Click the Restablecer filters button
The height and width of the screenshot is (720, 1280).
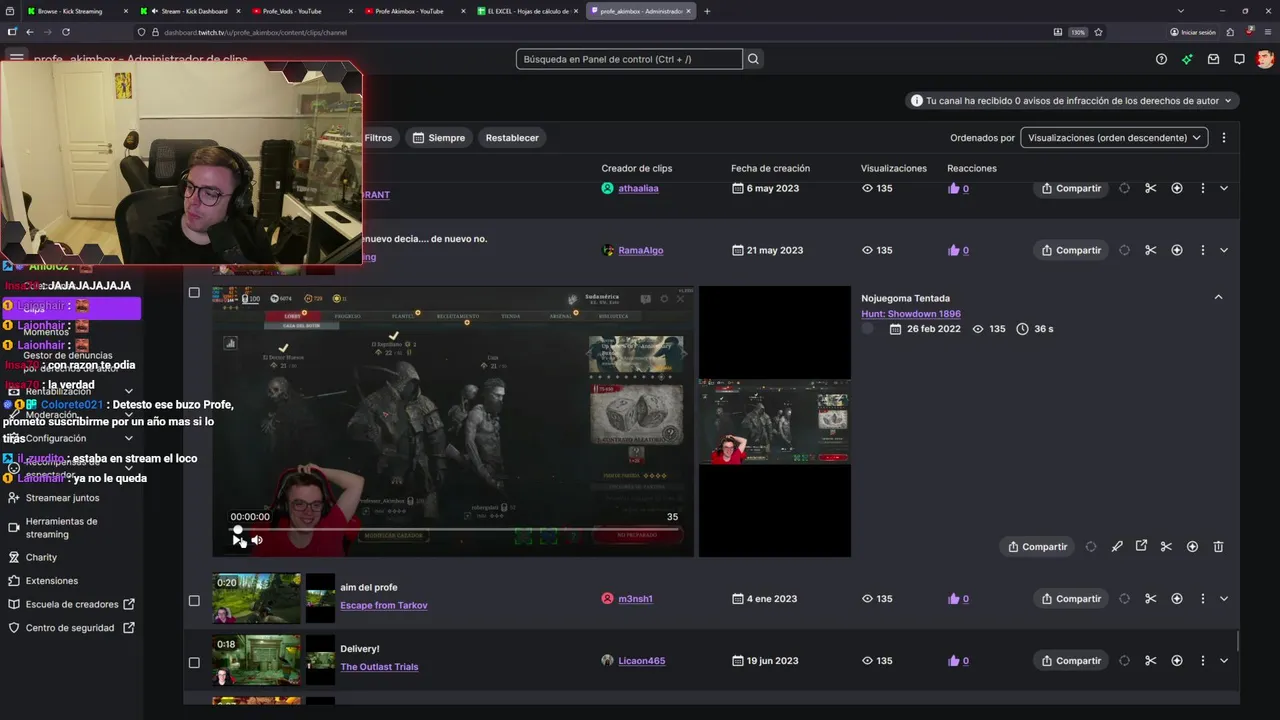click(x=512, y=138)
